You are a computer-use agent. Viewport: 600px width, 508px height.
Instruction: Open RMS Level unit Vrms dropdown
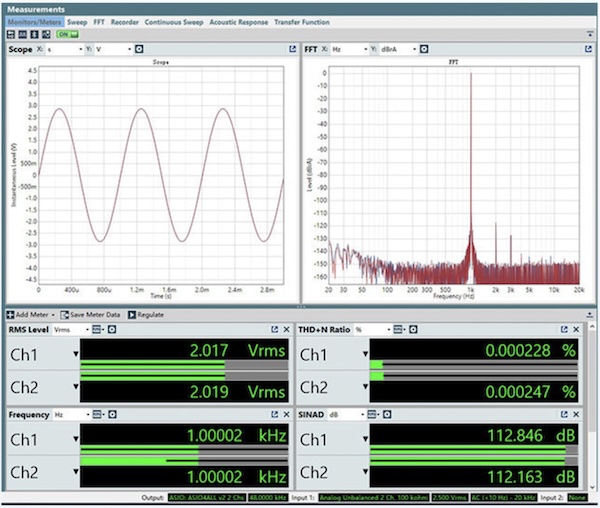coord(71,330)
